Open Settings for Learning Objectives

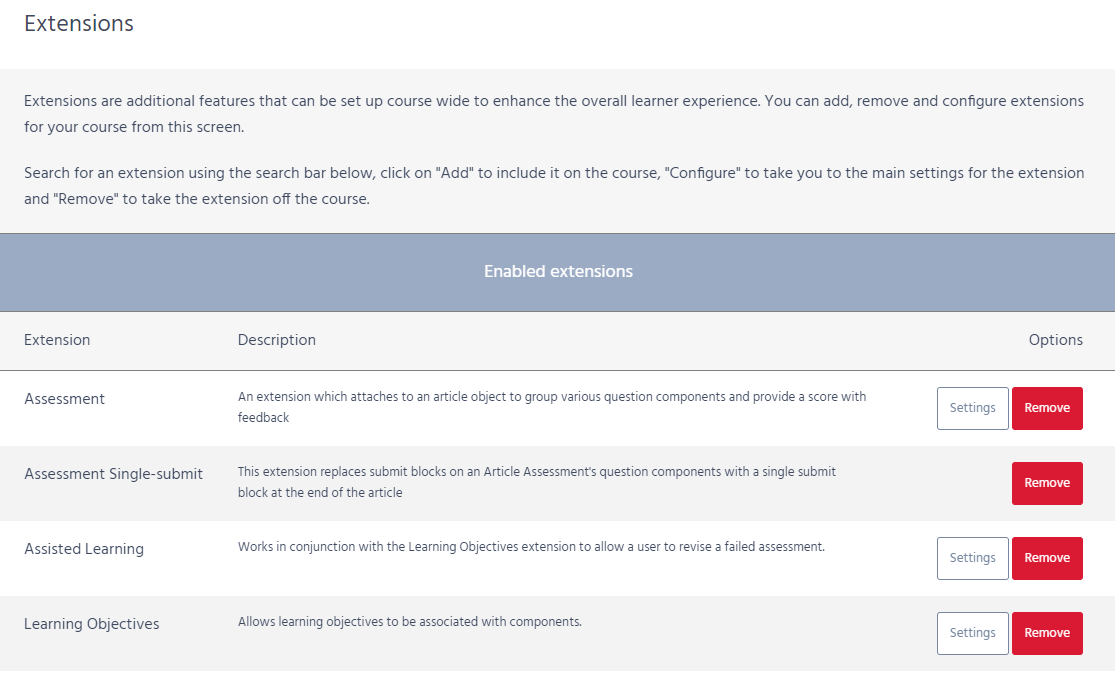972,633
